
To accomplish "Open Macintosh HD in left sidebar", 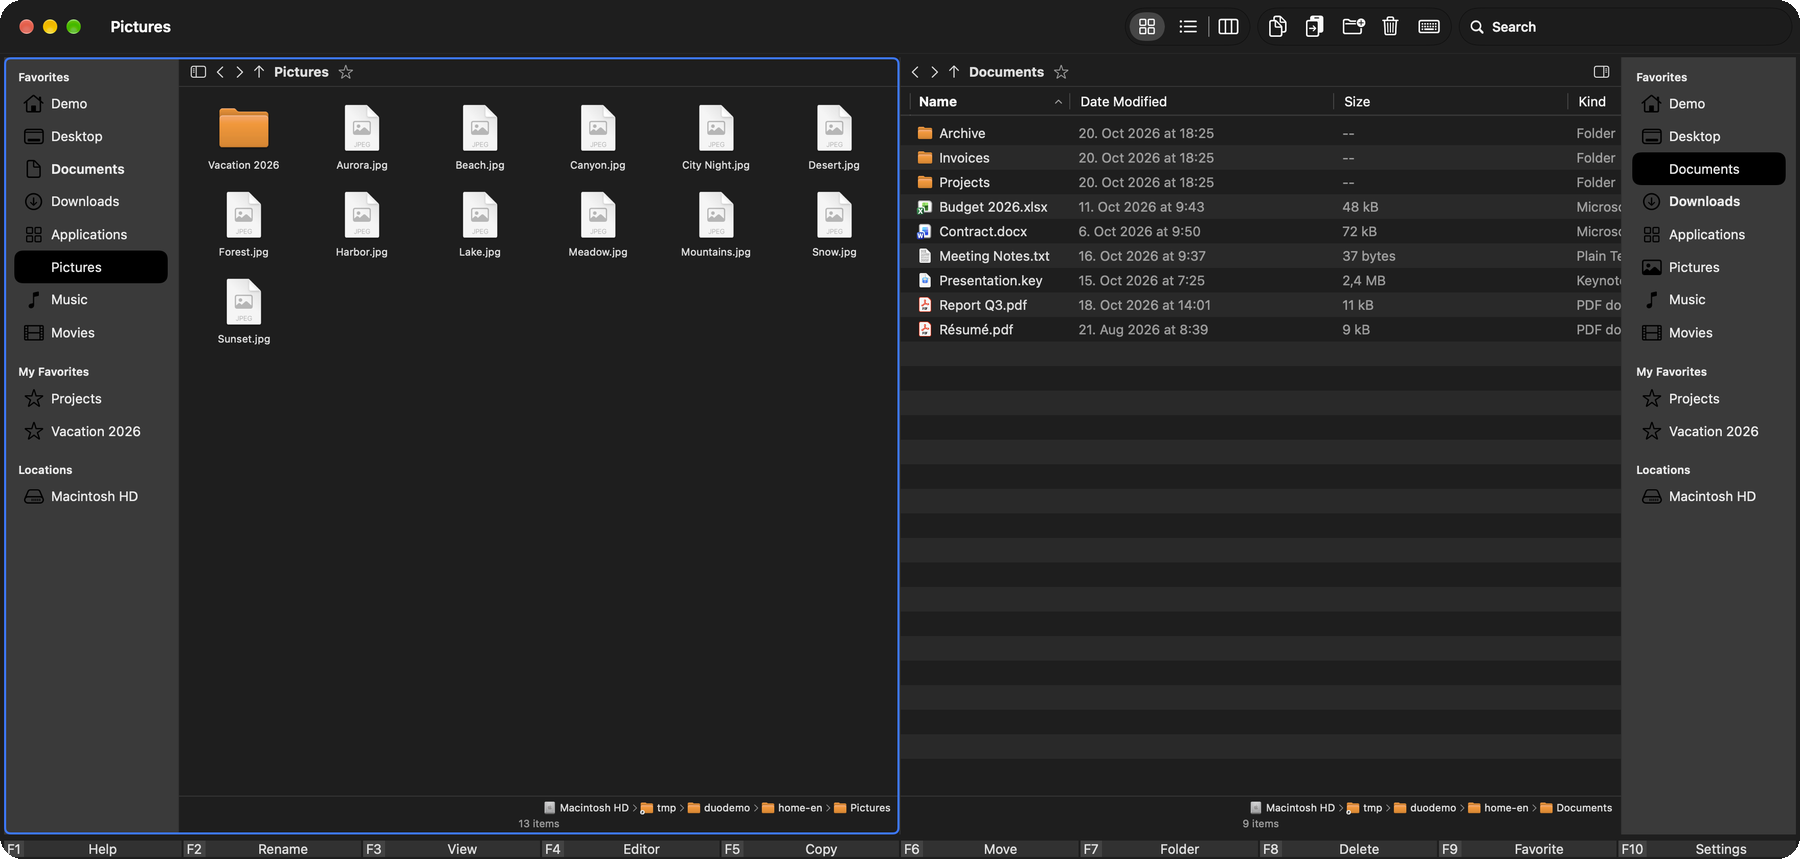I will tap(91, 497).
